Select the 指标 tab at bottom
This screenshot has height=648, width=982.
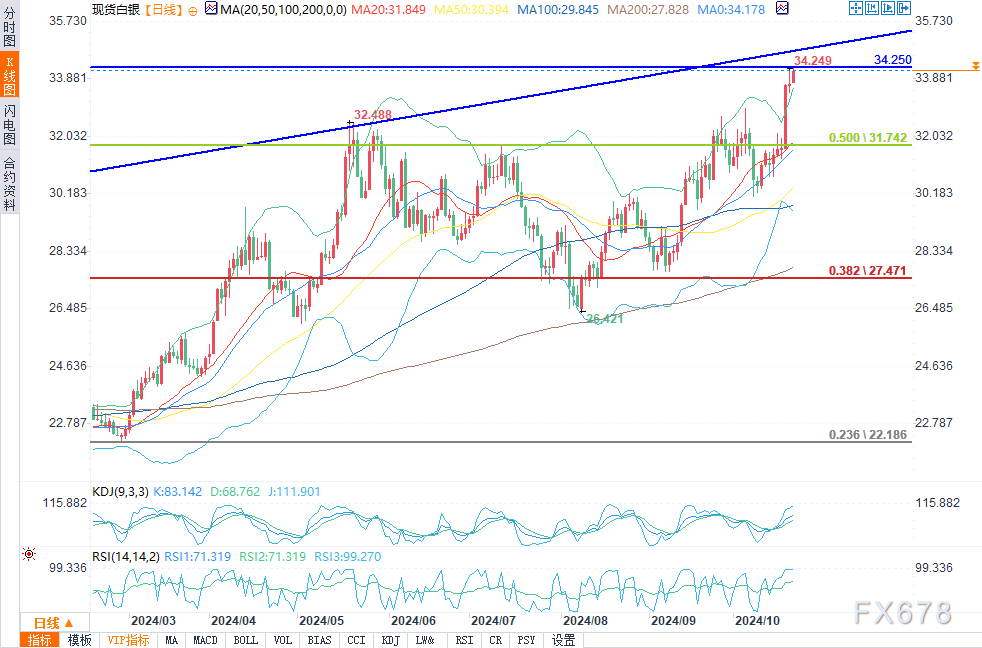coord(39,640)
